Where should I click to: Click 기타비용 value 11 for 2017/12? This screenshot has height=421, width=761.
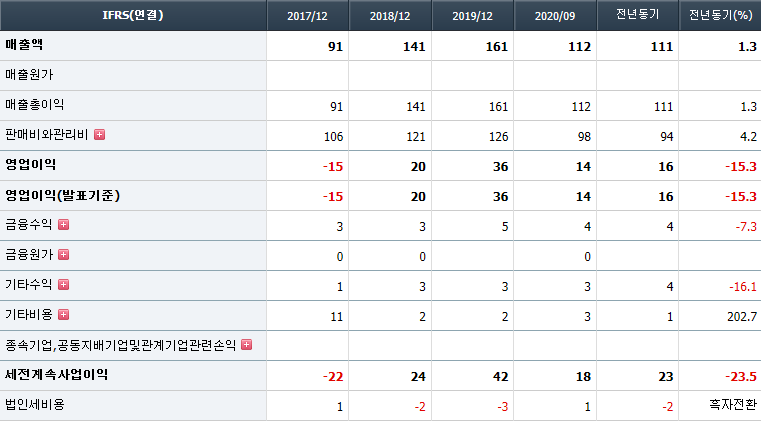tap(336, 317)
